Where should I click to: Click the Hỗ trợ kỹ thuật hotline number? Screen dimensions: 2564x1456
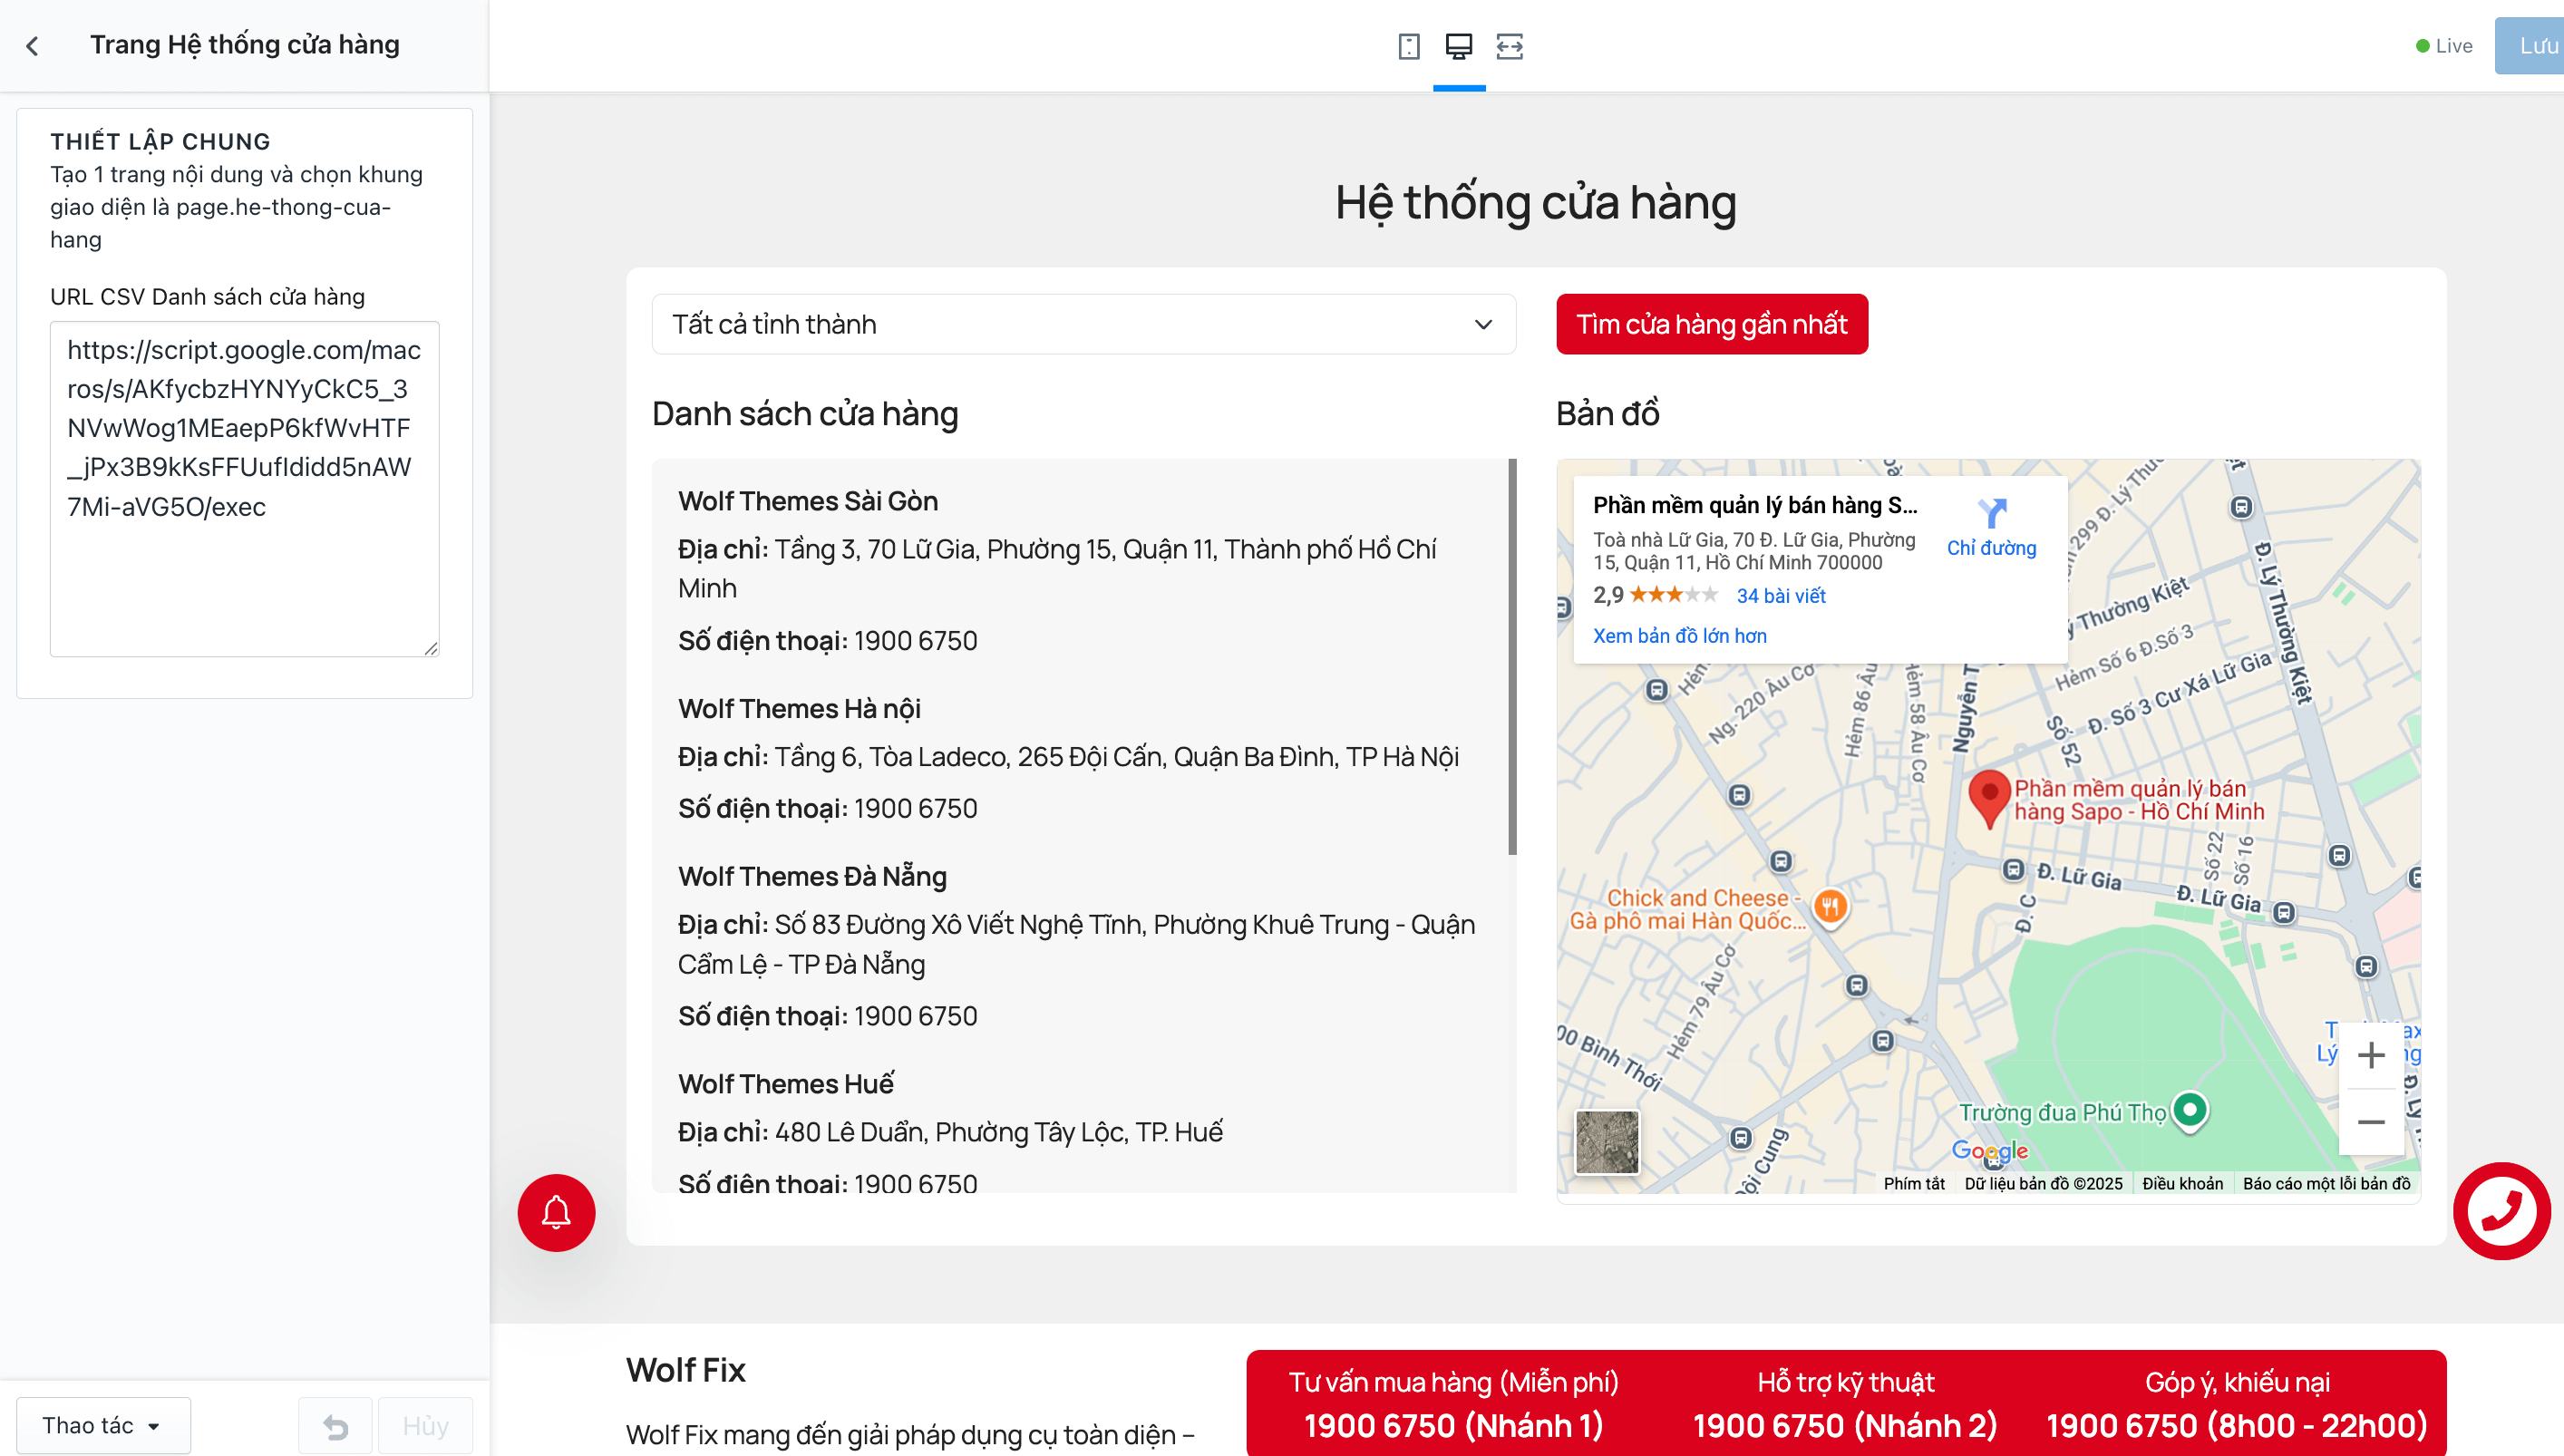[1845, 1425]
